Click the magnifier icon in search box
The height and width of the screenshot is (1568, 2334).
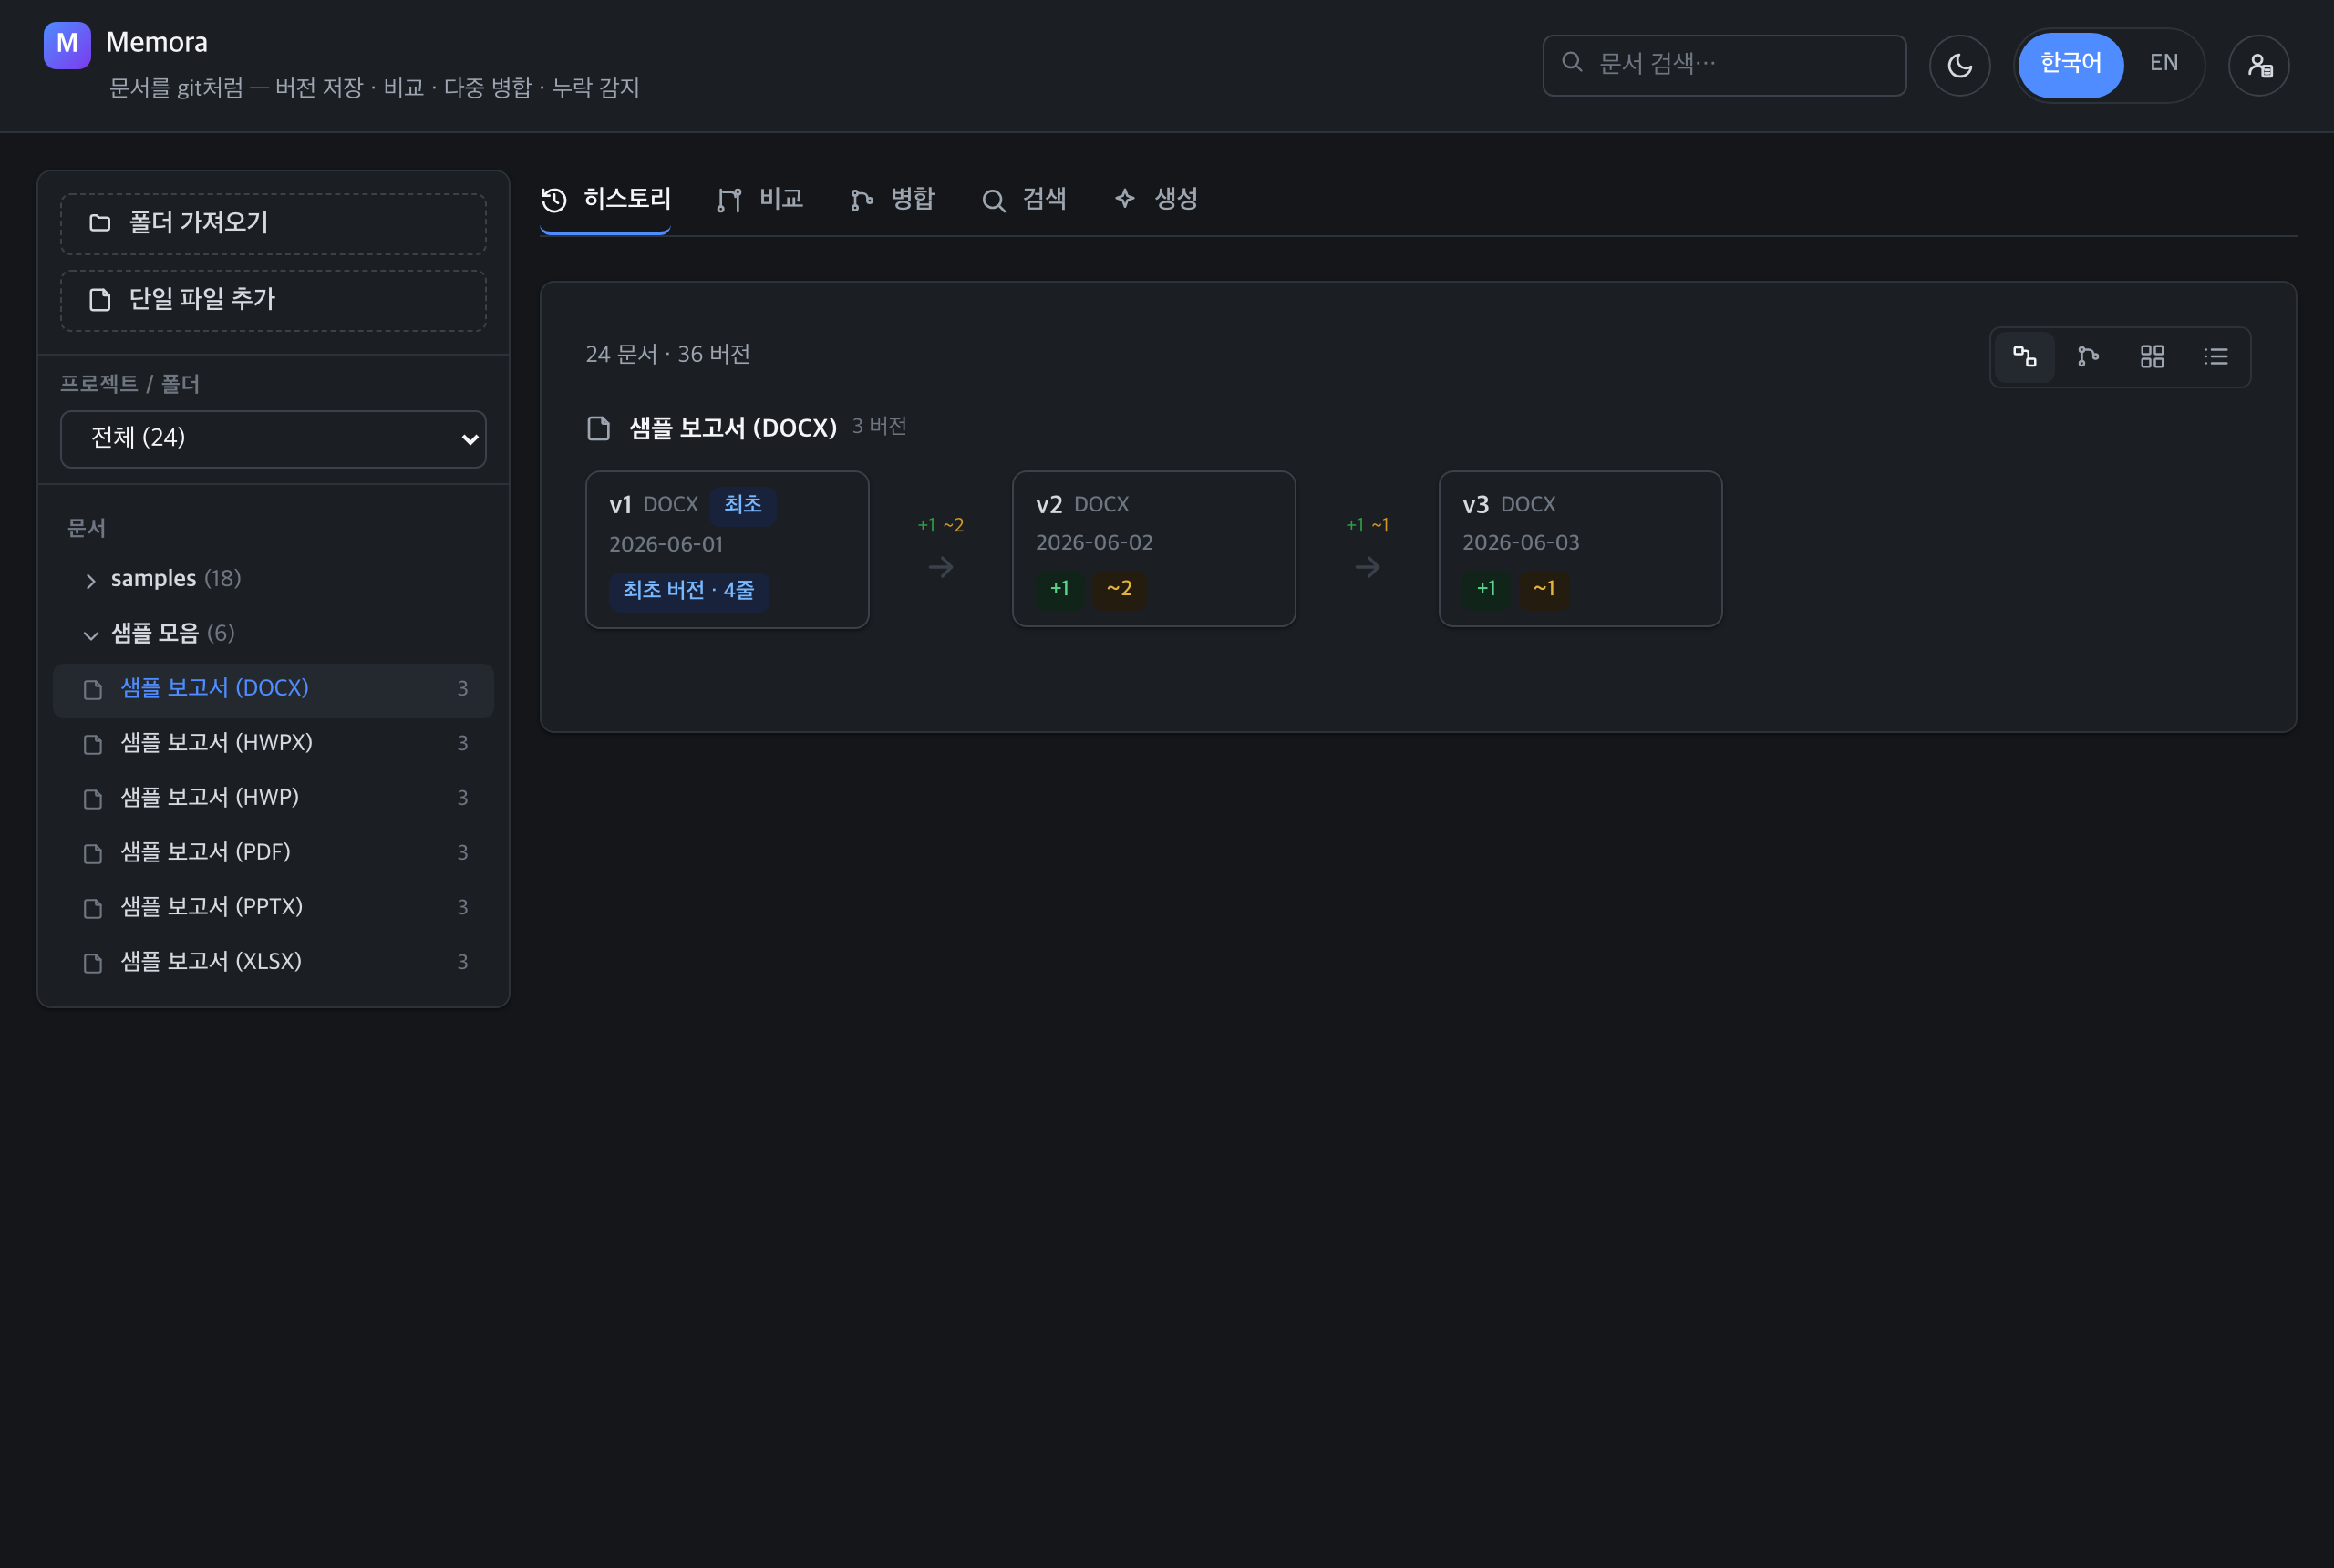pyautogui.click(x=1572, y=62)
